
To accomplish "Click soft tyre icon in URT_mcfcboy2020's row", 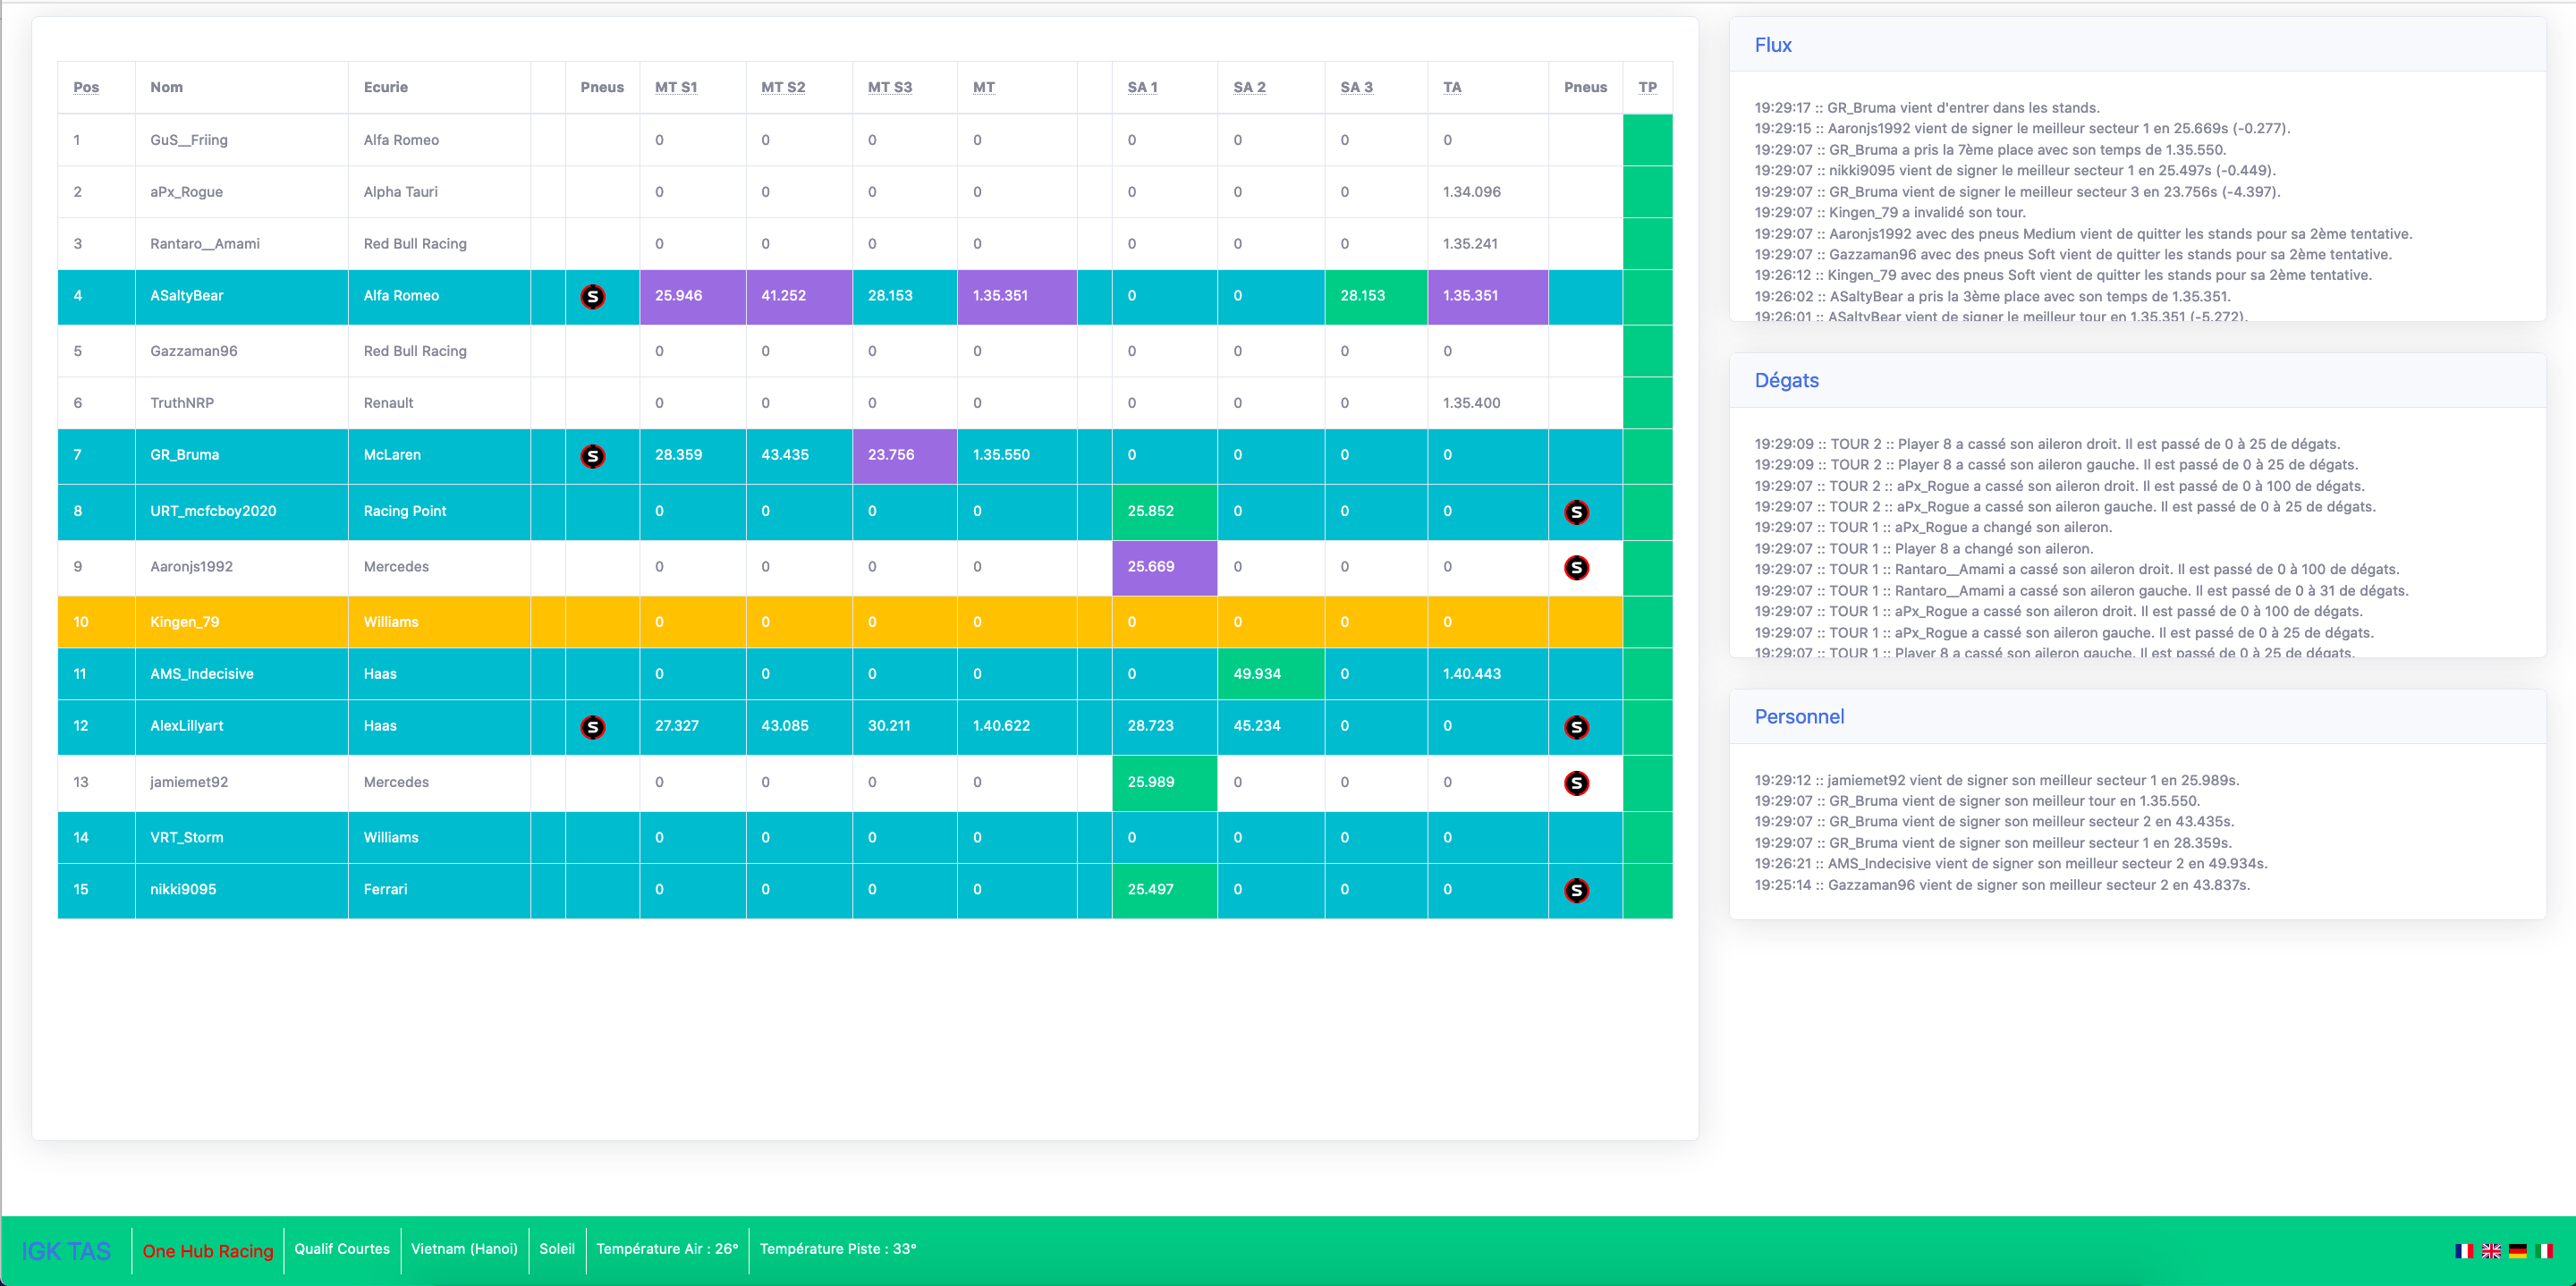I will point(1577,512).
